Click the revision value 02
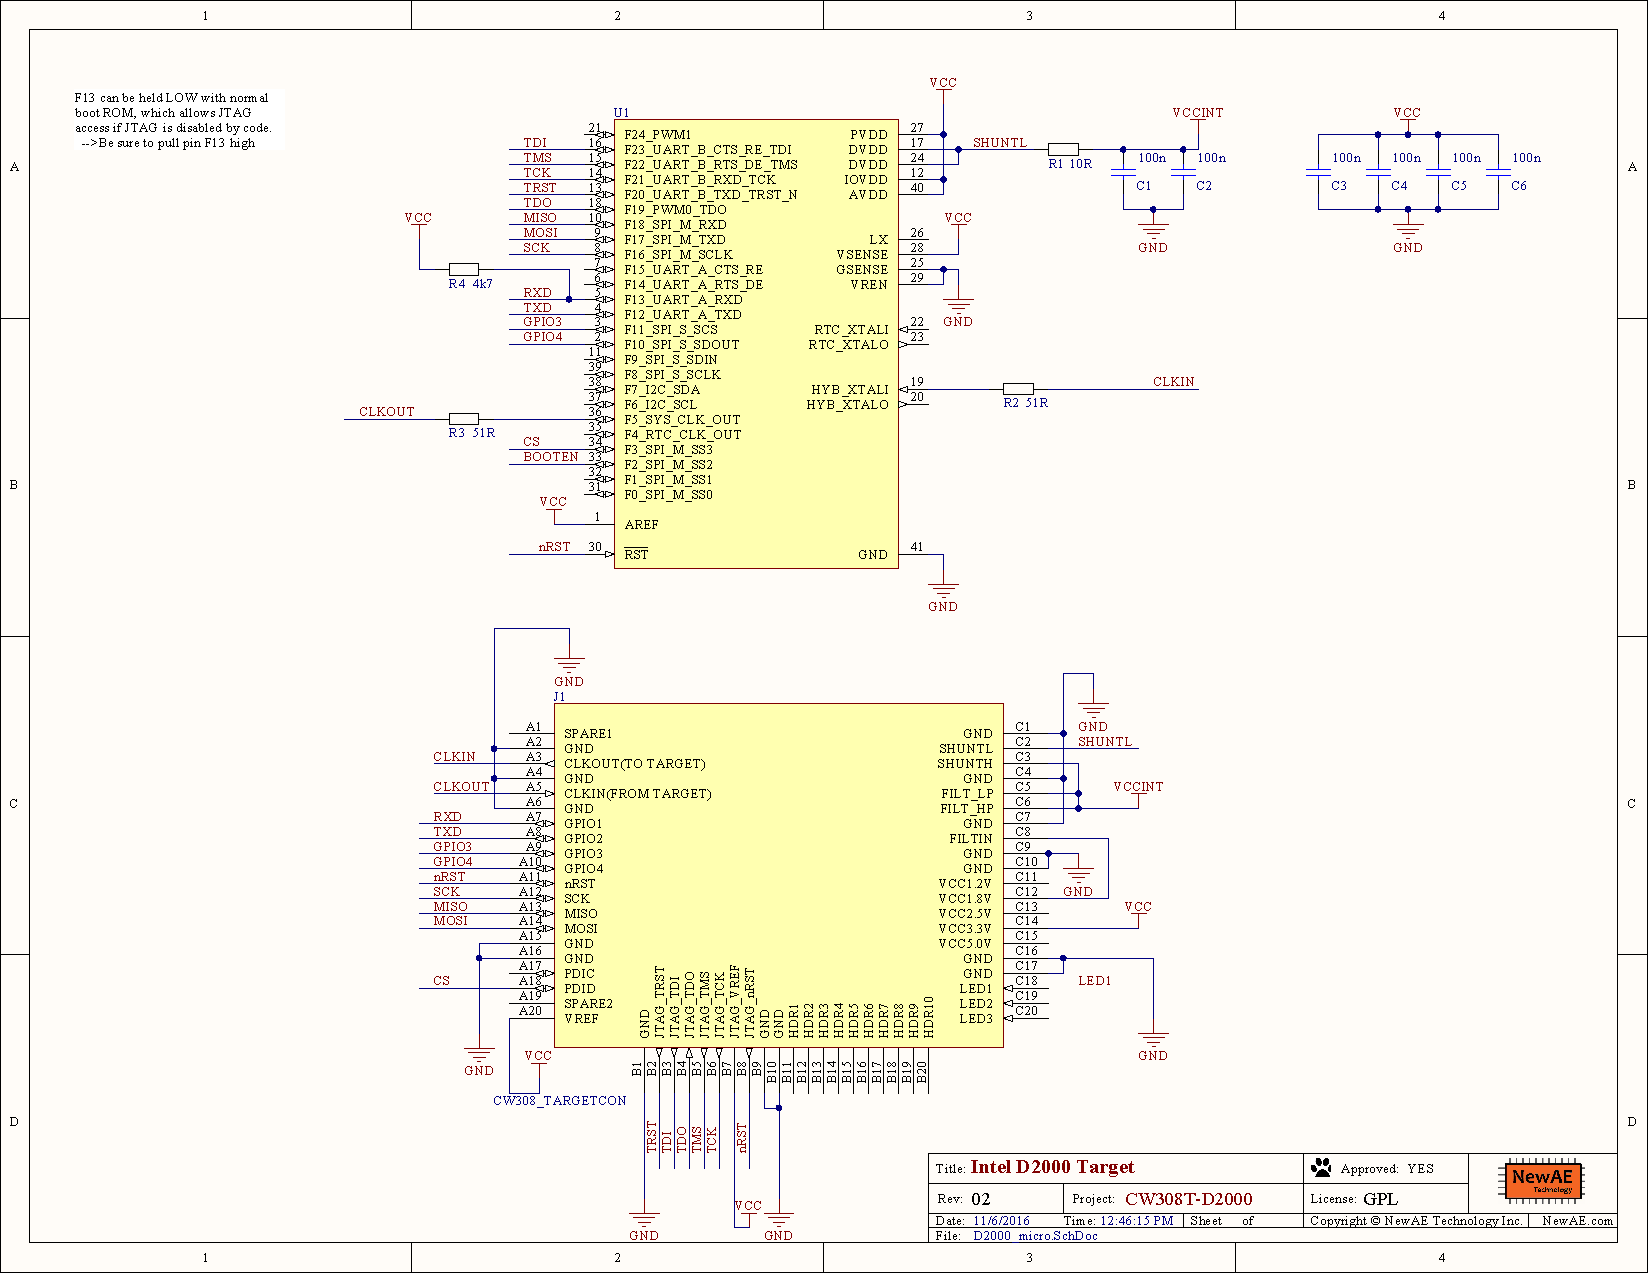The image size is (1650, 1275). pos(981,1199)
